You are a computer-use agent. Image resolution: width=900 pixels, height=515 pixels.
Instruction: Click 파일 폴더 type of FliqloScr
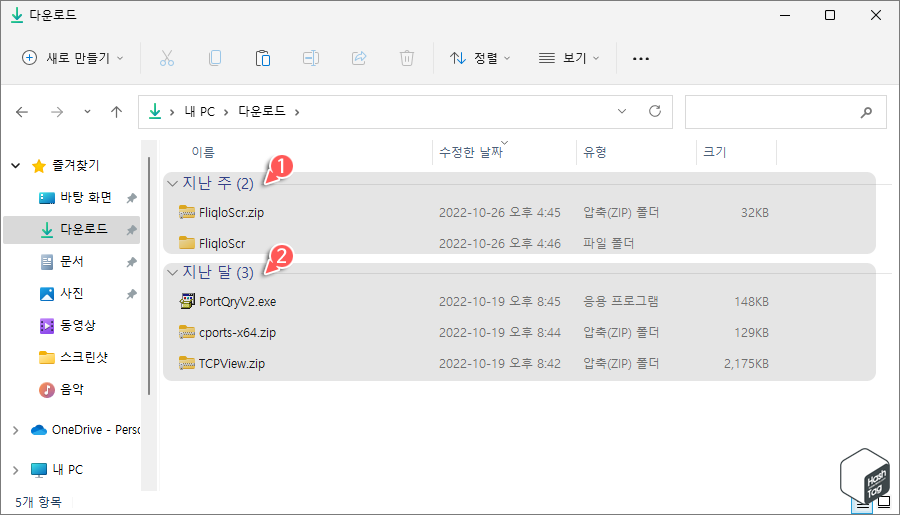click(x=608, y=243)
